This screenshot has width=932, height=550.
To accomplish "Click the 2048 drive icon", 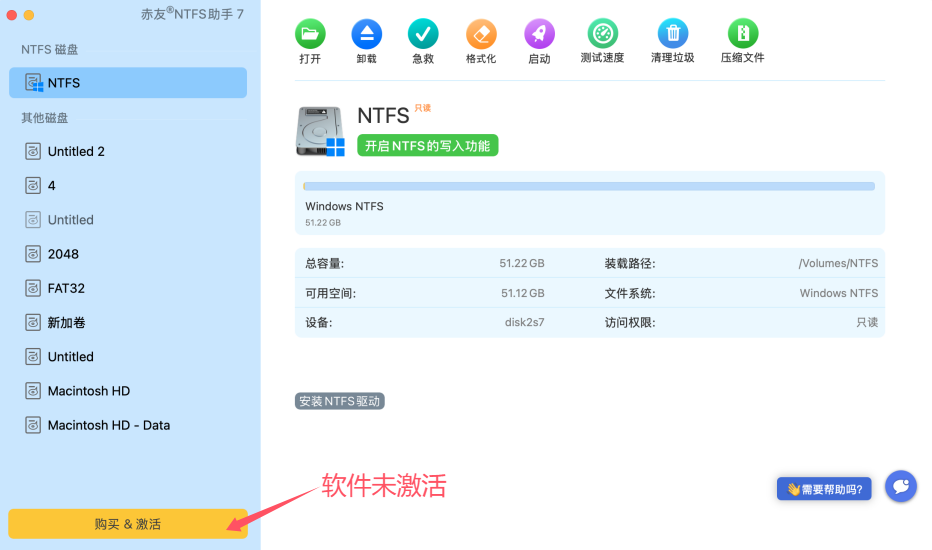I will [x=33, y=254].
